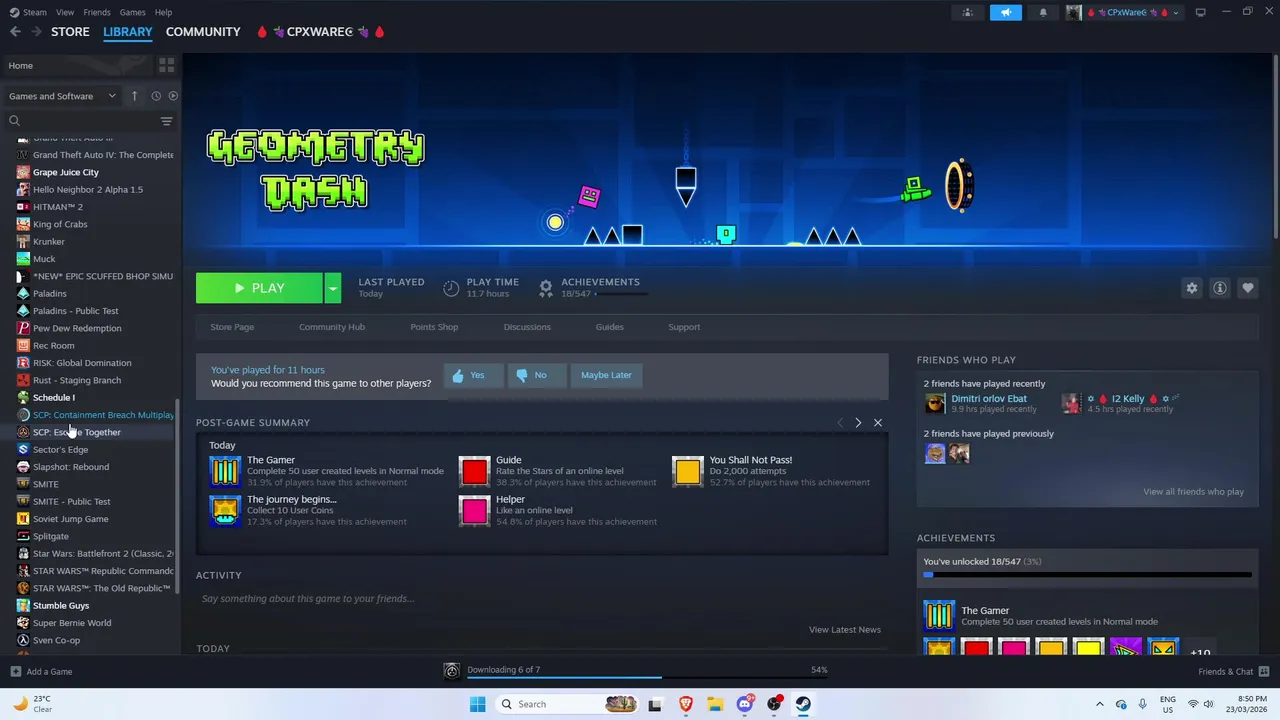1280x720 pixels.
Task: Open Games and Software filter dropdown
Action: (x=62, y=96)
